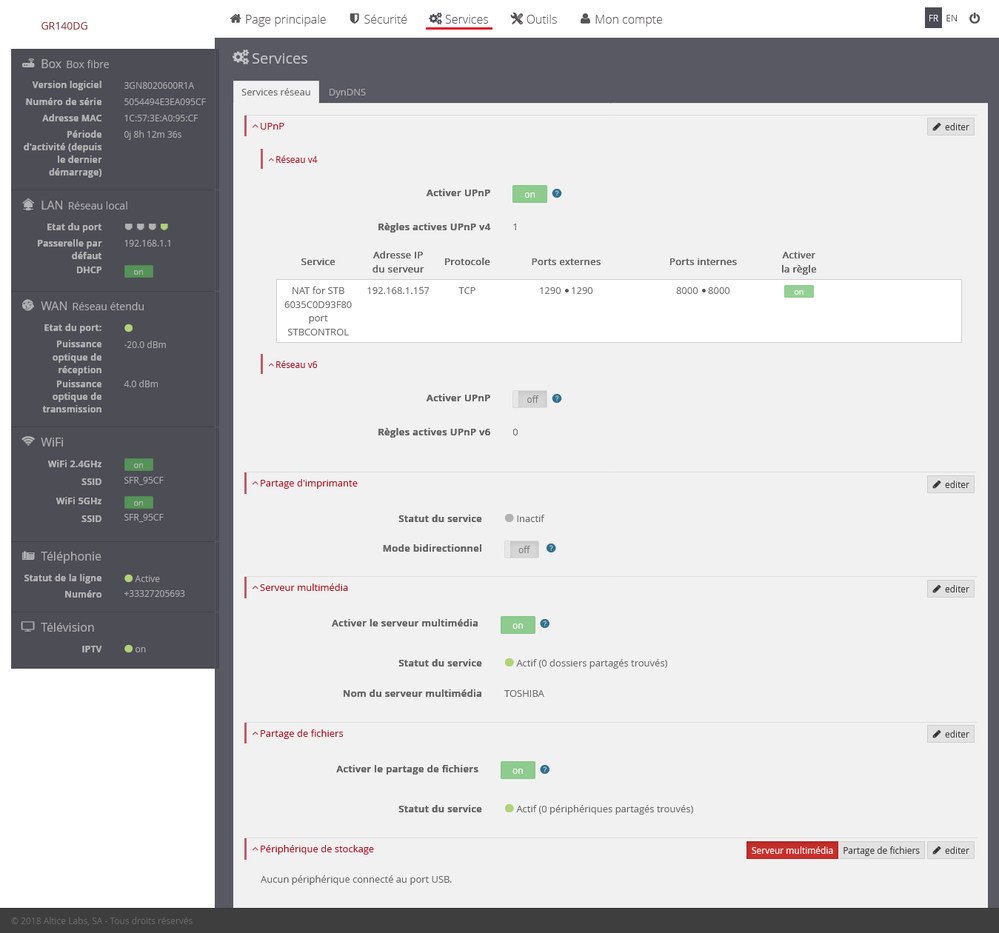Viewport: 999px width, 933px height.
Task: Click the editer button for Serveur multimédia
Action: pyautogui.click(x=949, y=588)
